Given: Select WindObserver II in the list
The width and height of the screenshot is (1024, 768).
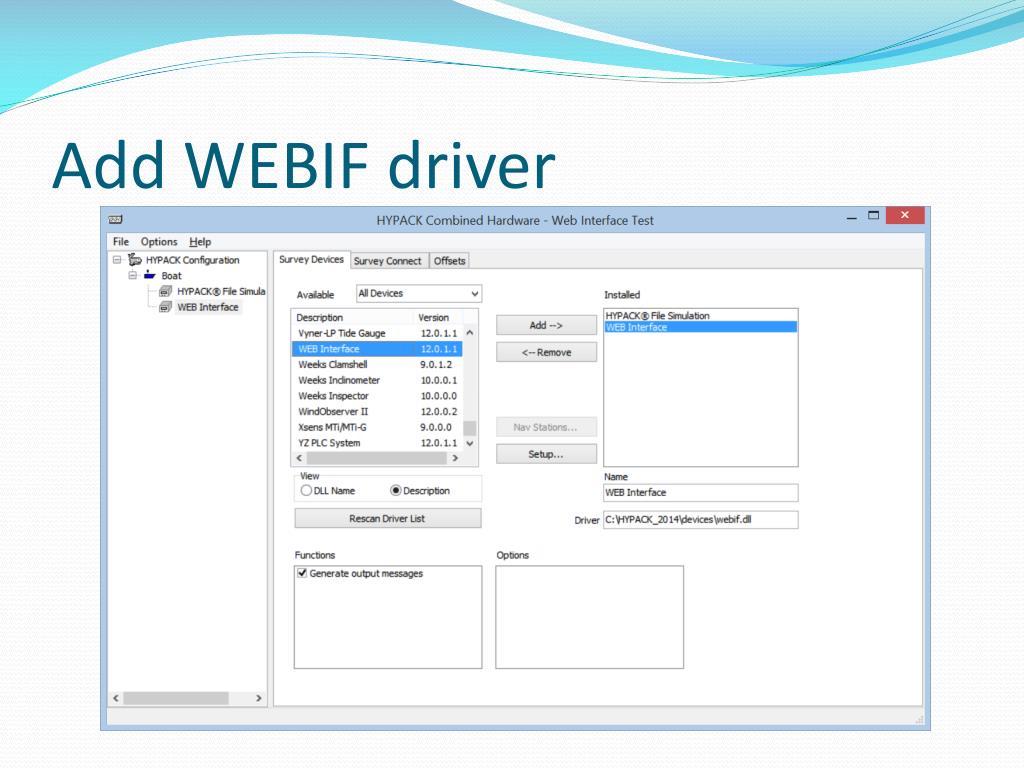Looking at the screenshot, I should tap(377, 411).
